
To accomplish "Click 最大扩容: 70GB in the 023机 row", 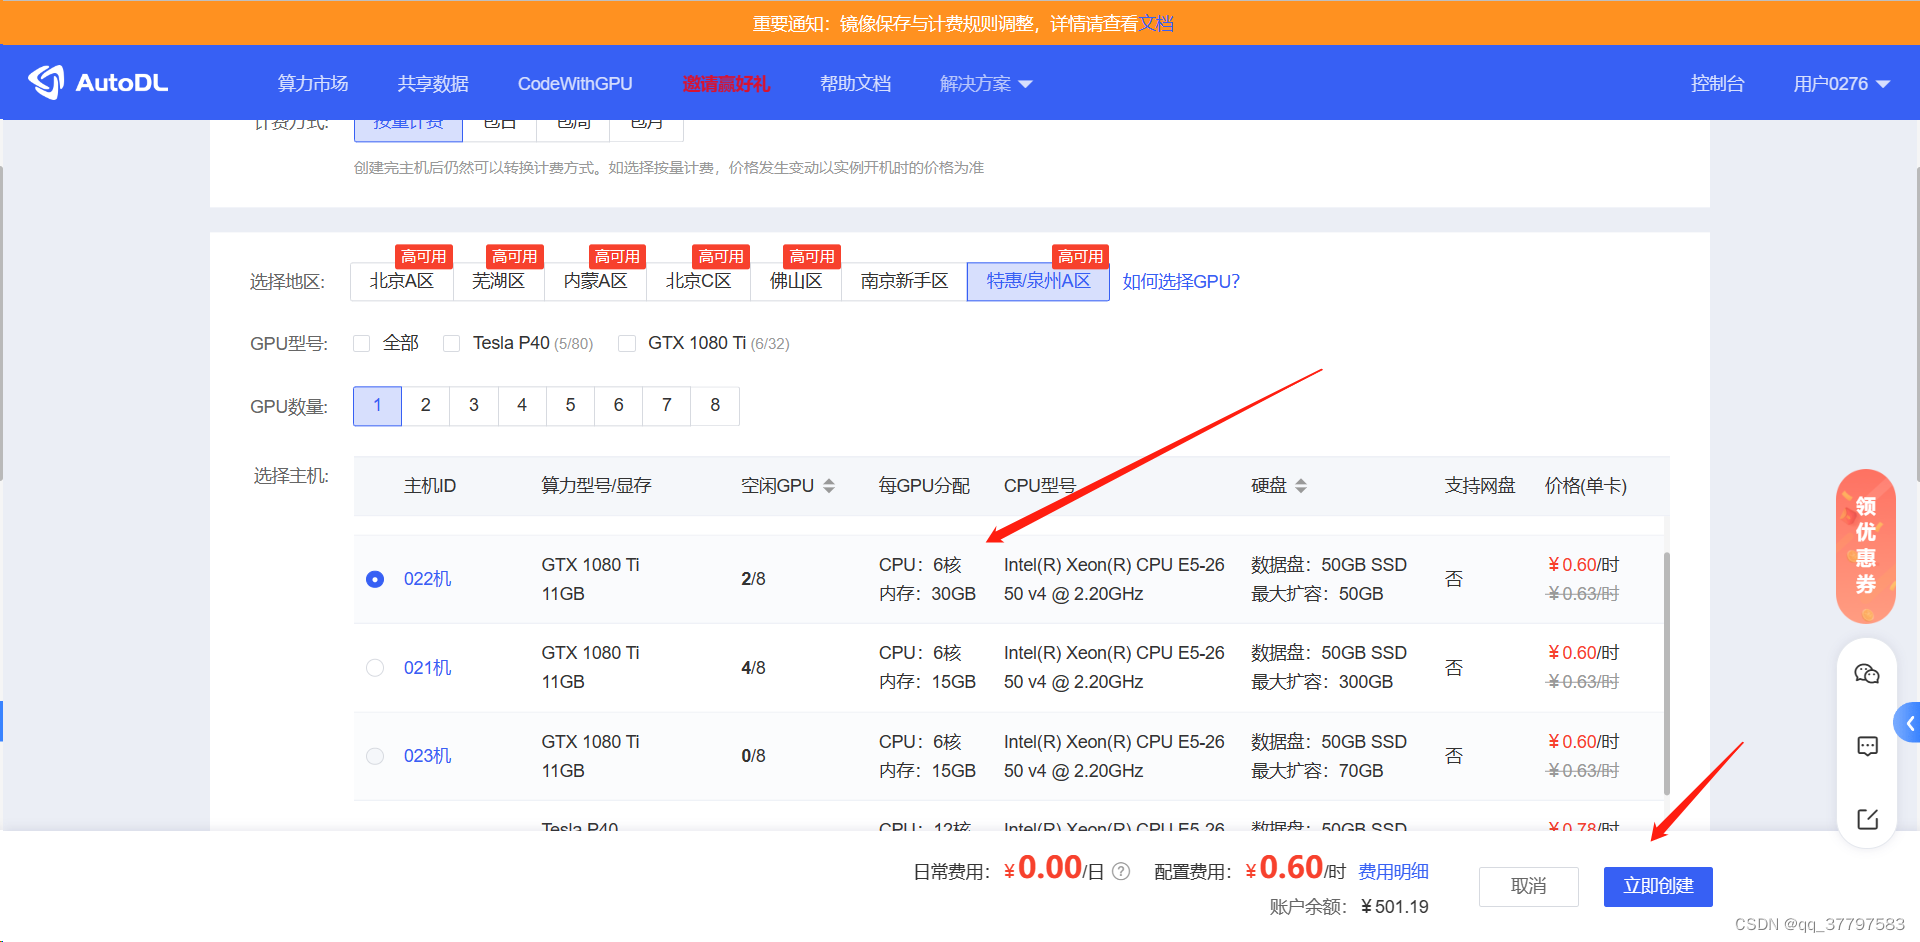I will [x=1317, y=771].
